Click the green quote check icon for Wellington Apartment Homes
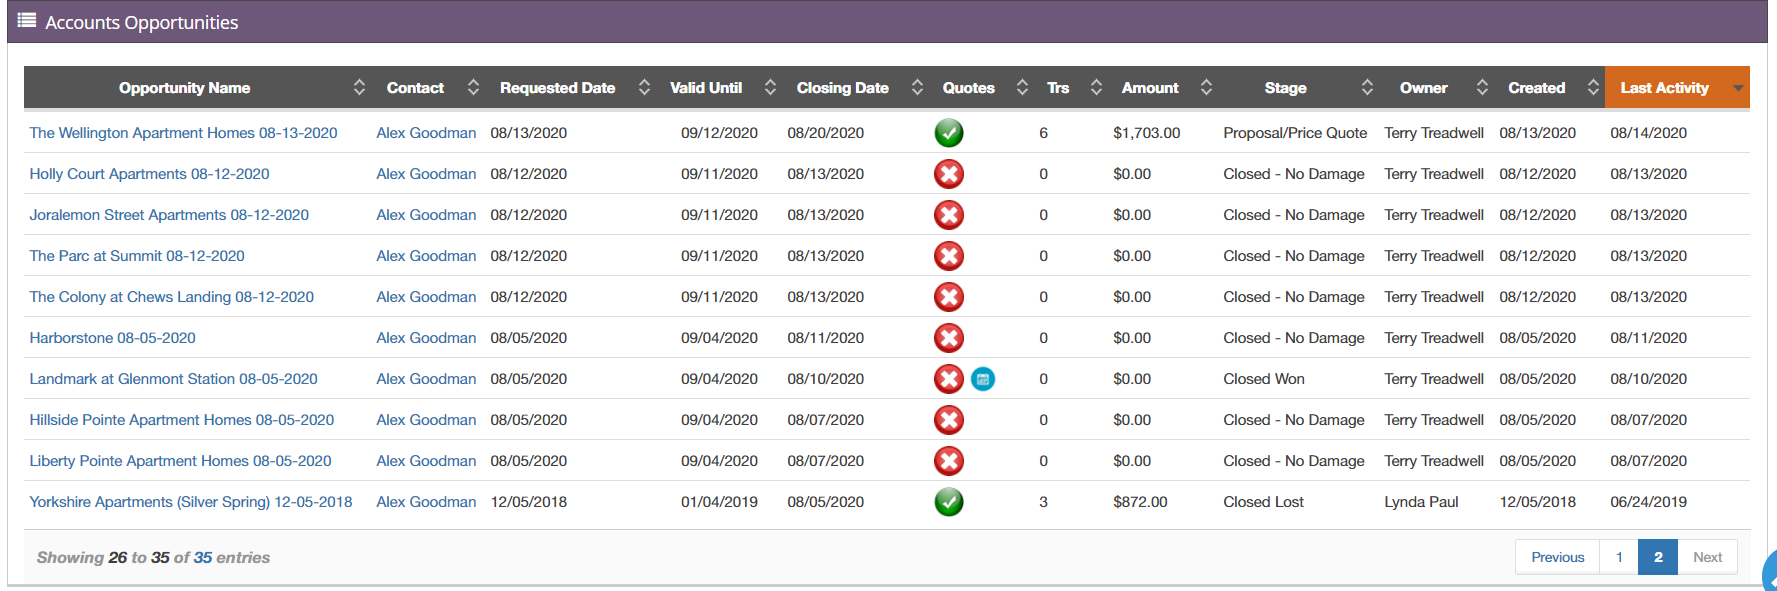Viewport: 1777px width, 591px height. [949, 133]
